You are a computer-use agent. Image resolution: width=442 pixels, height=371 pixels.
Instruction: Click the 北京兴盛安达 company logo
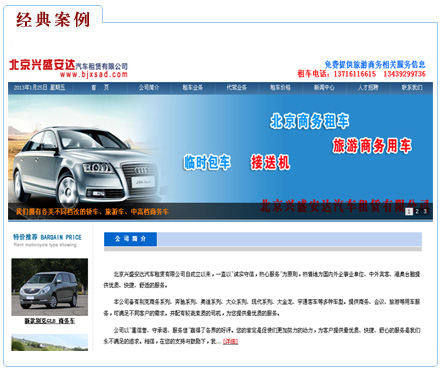42,64
